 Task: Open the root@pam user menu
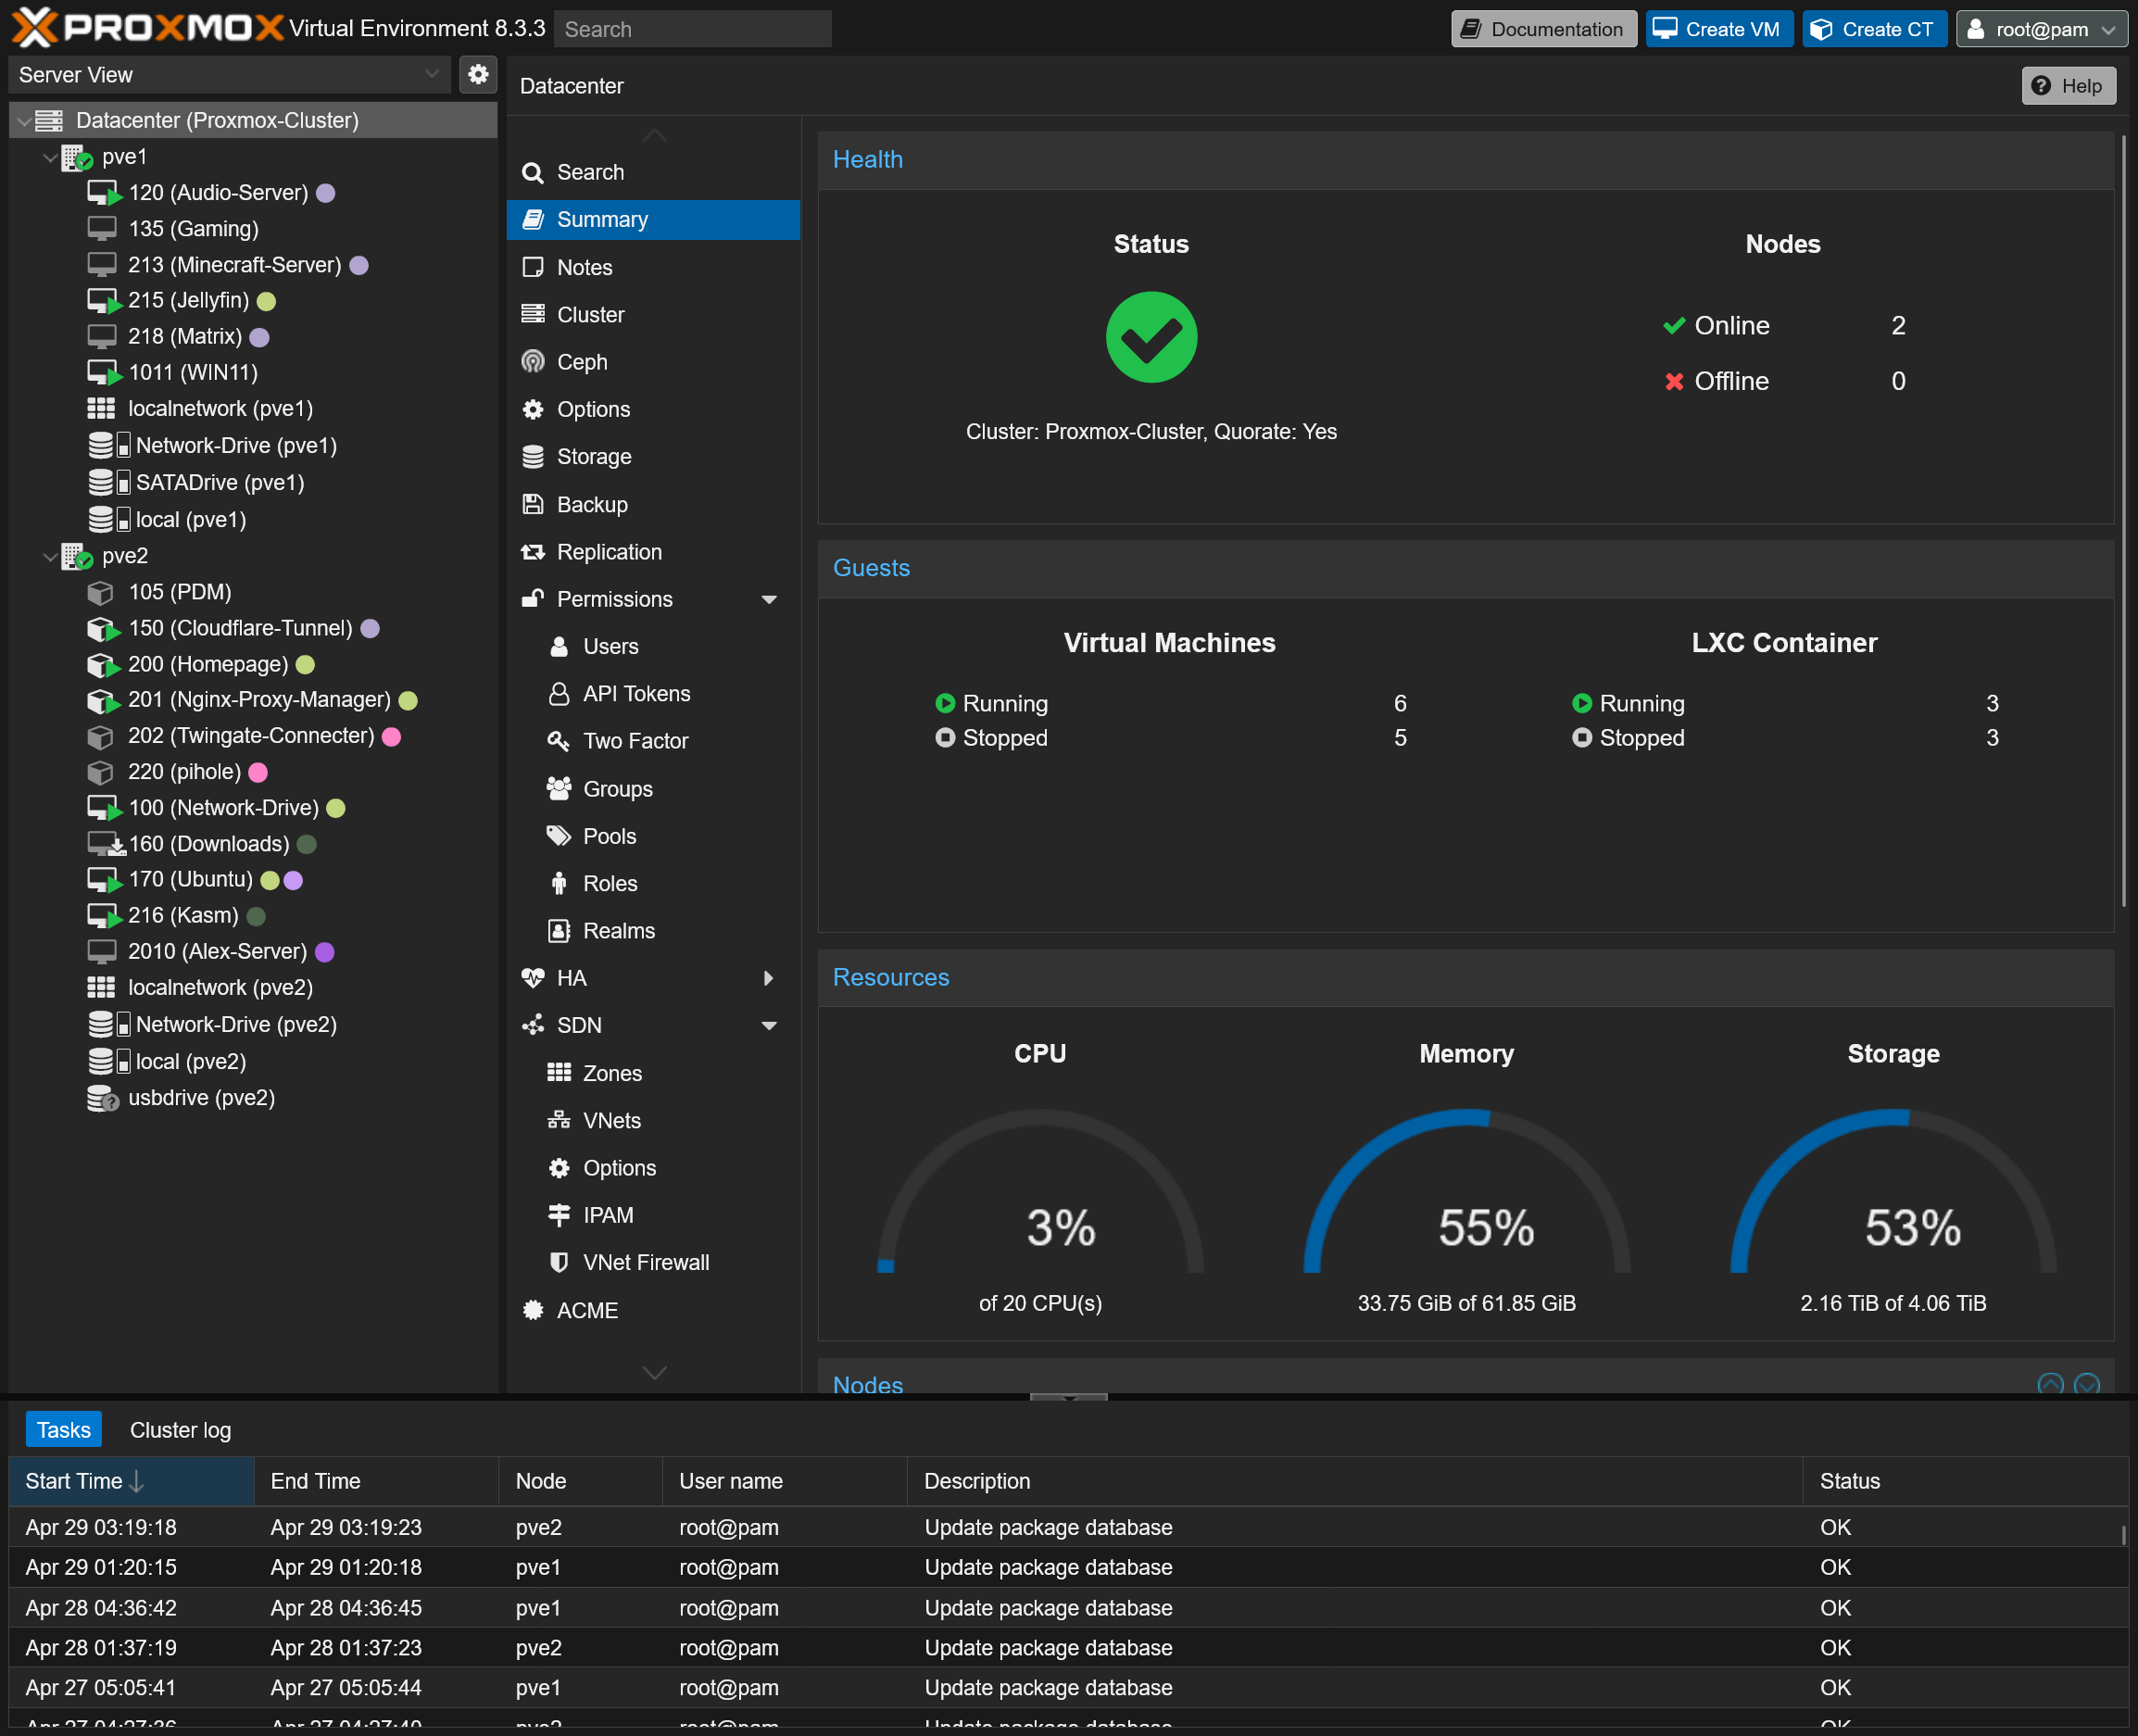click(x=2041, y=29)
